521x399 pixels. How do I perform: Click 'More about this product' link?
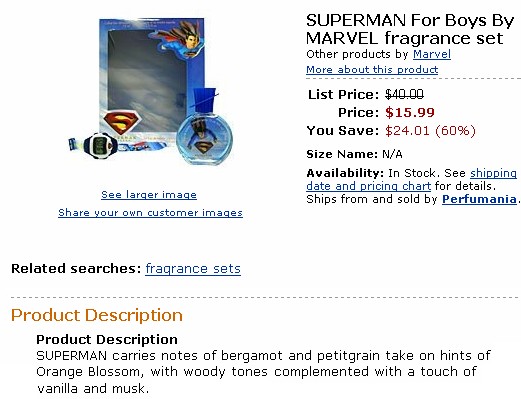372,70
